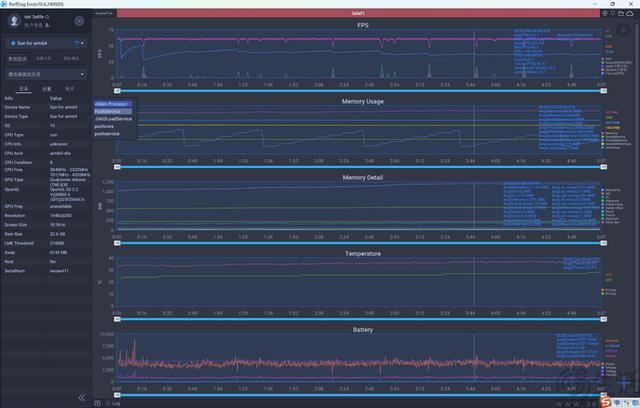Click the WiFi icon beside device name
The height and width of the screenshot is (408, 640).
[x=78, y=43]
